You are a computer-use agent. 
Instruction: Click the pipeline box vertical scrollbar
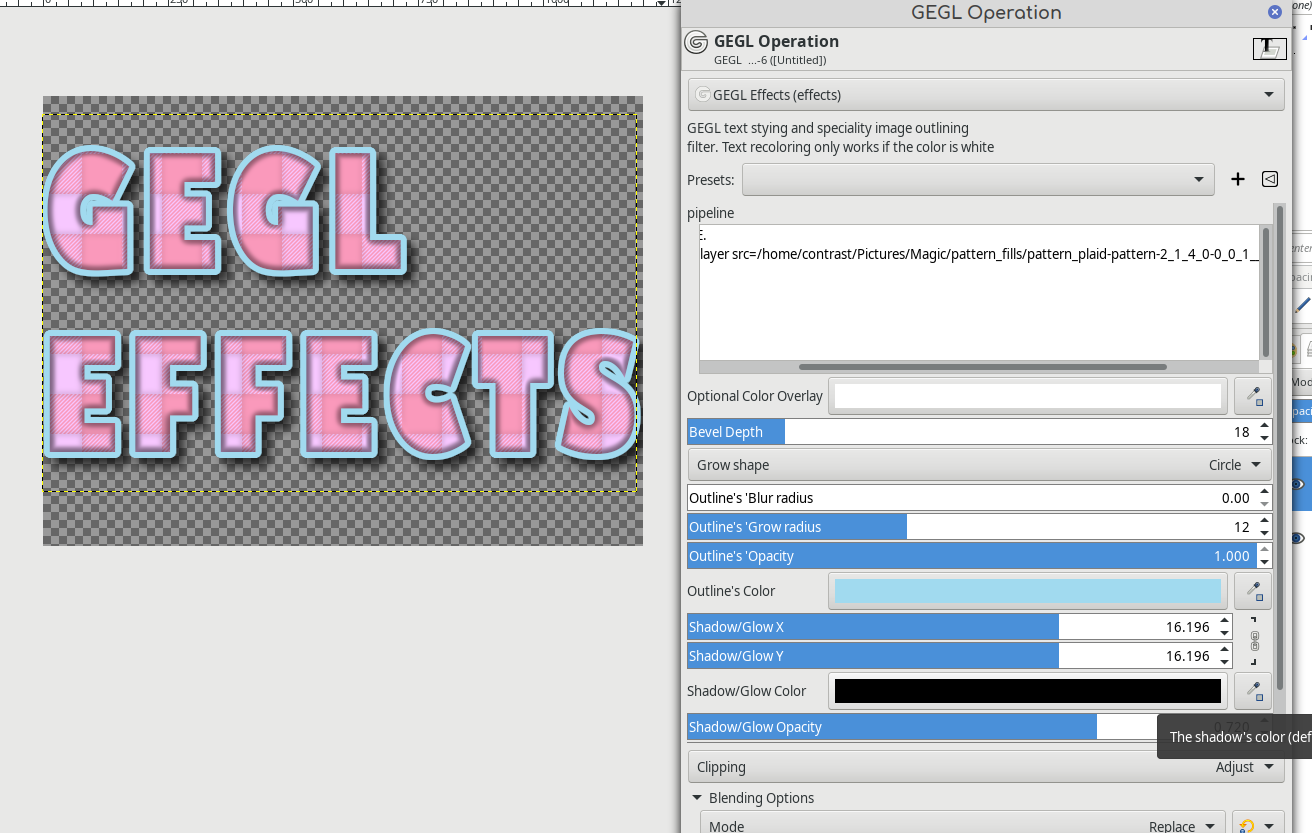1266,292
